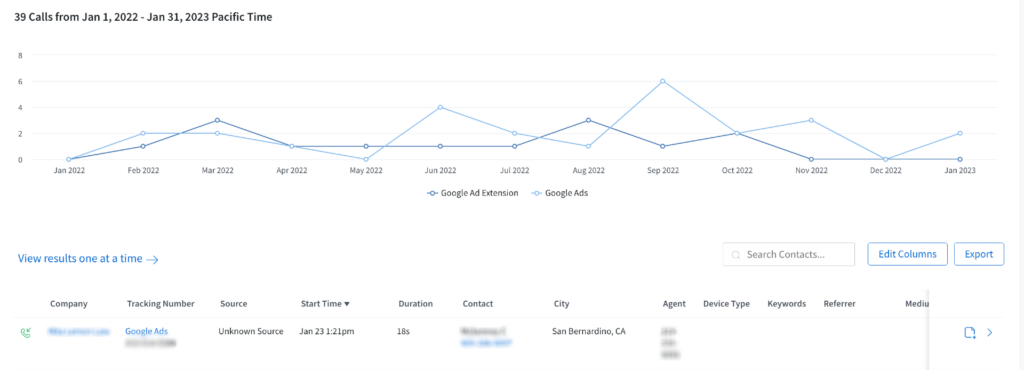Image resolution: width=1024 pixels, height=370 pixels.
Task: Click Aug 2022 Google Ad Extension data point
Action: pyautogui.click(x=588, y=120)
